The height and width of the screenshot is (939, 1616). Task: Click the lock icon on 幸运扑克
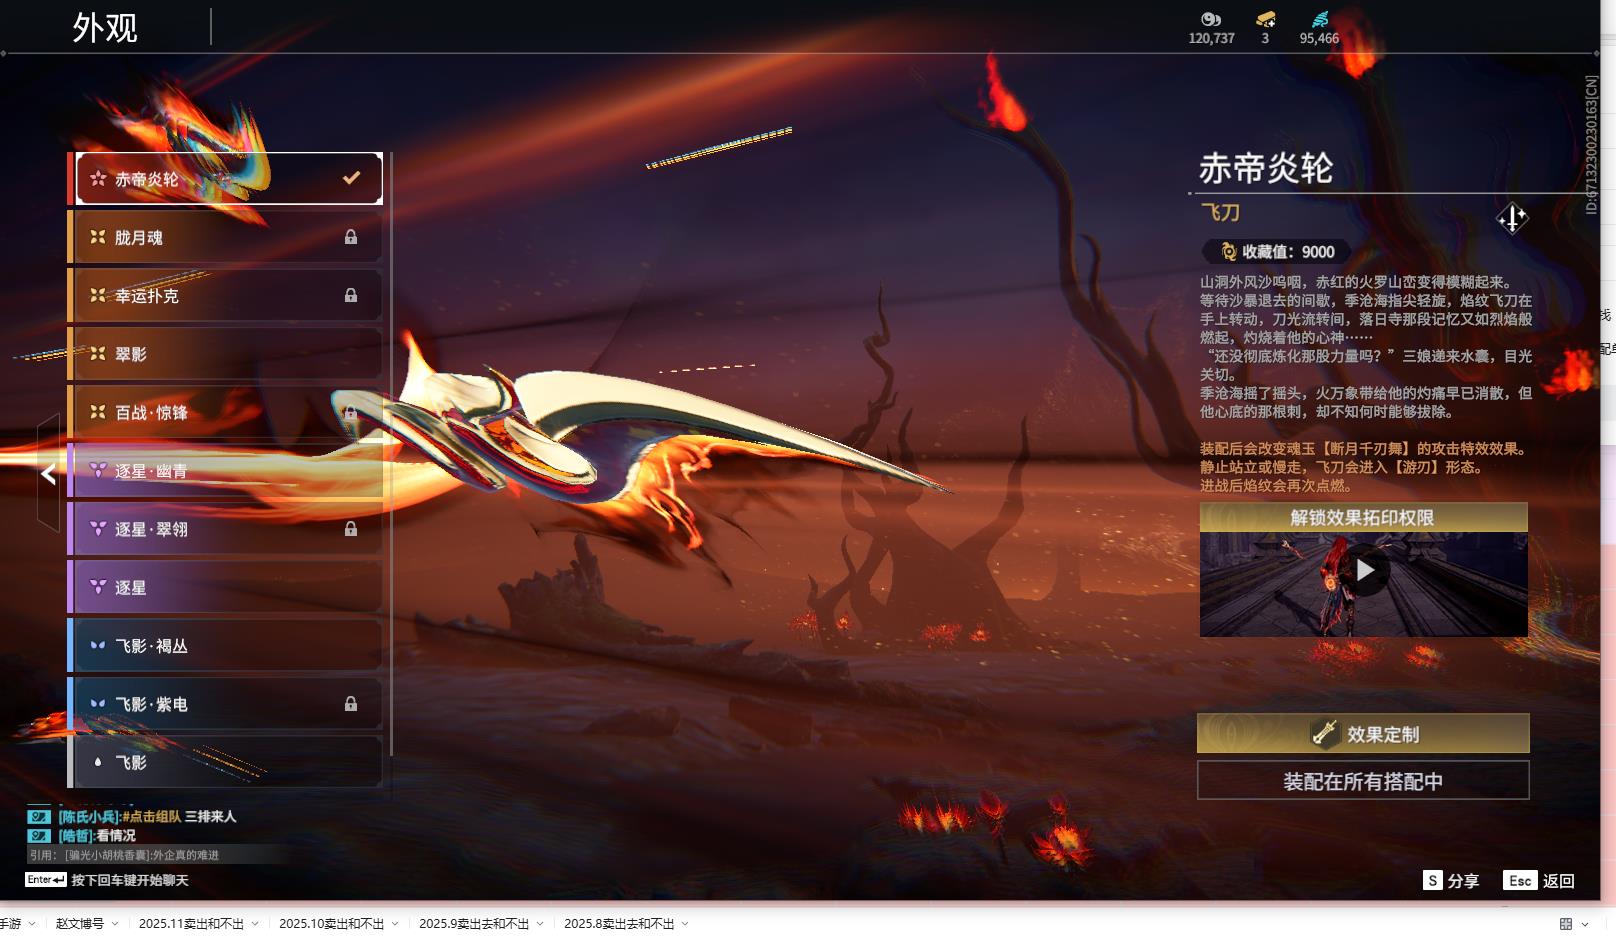pos(351,295)
